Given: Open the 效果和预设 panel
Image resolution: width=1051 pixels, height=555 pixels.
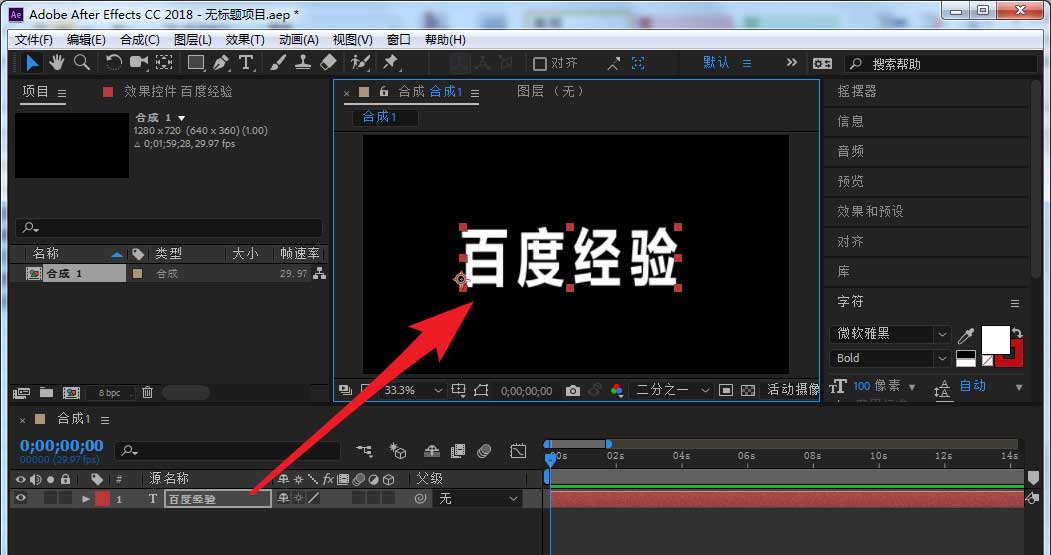Looking at the screenshot, I should pyautogui.click(x=870, y=211).
